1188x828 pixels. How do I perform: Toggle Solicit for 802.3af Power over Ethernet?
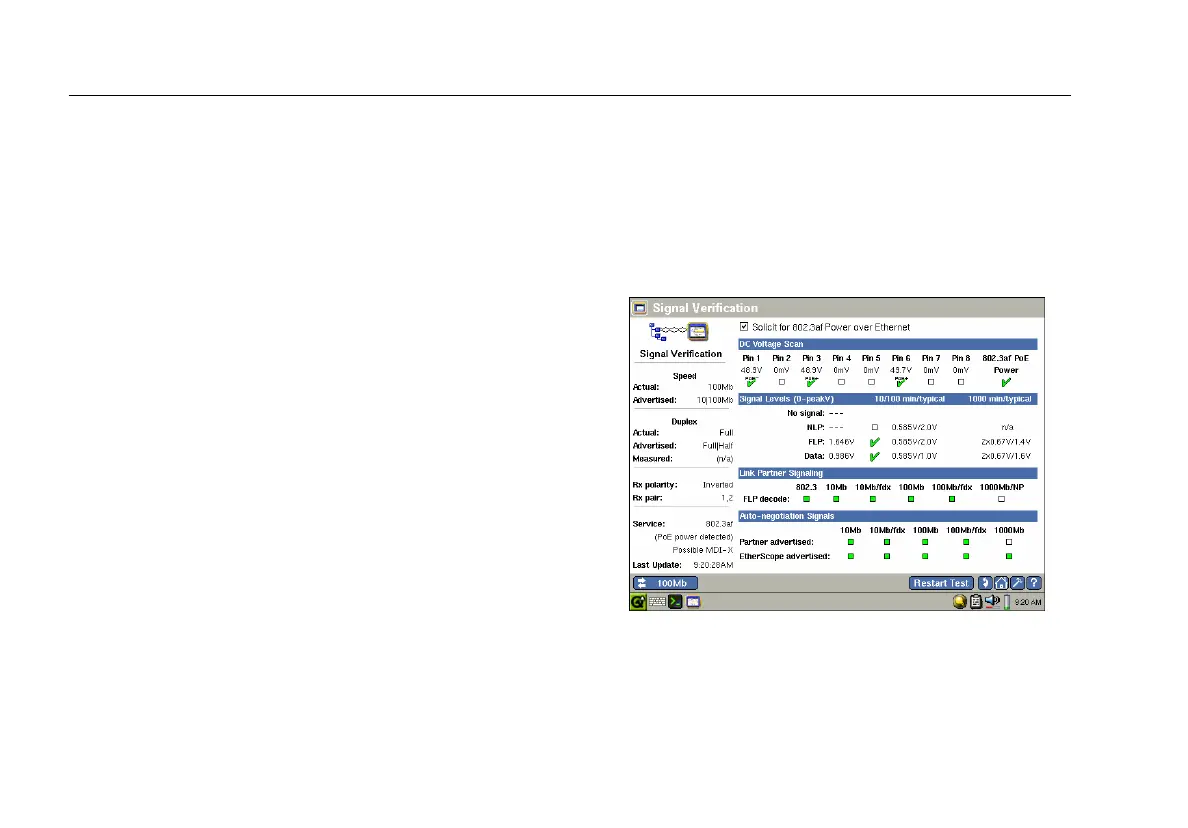744,327
